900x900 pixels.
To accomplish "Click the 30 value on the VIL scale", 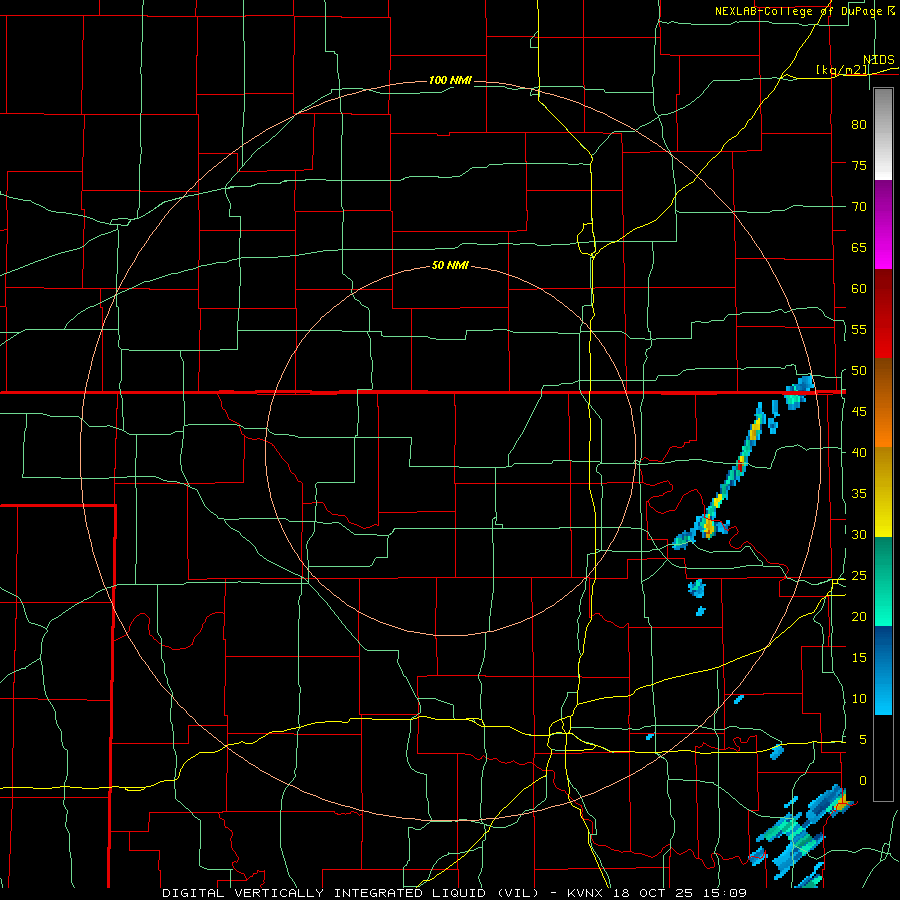I will click(859, 534).
